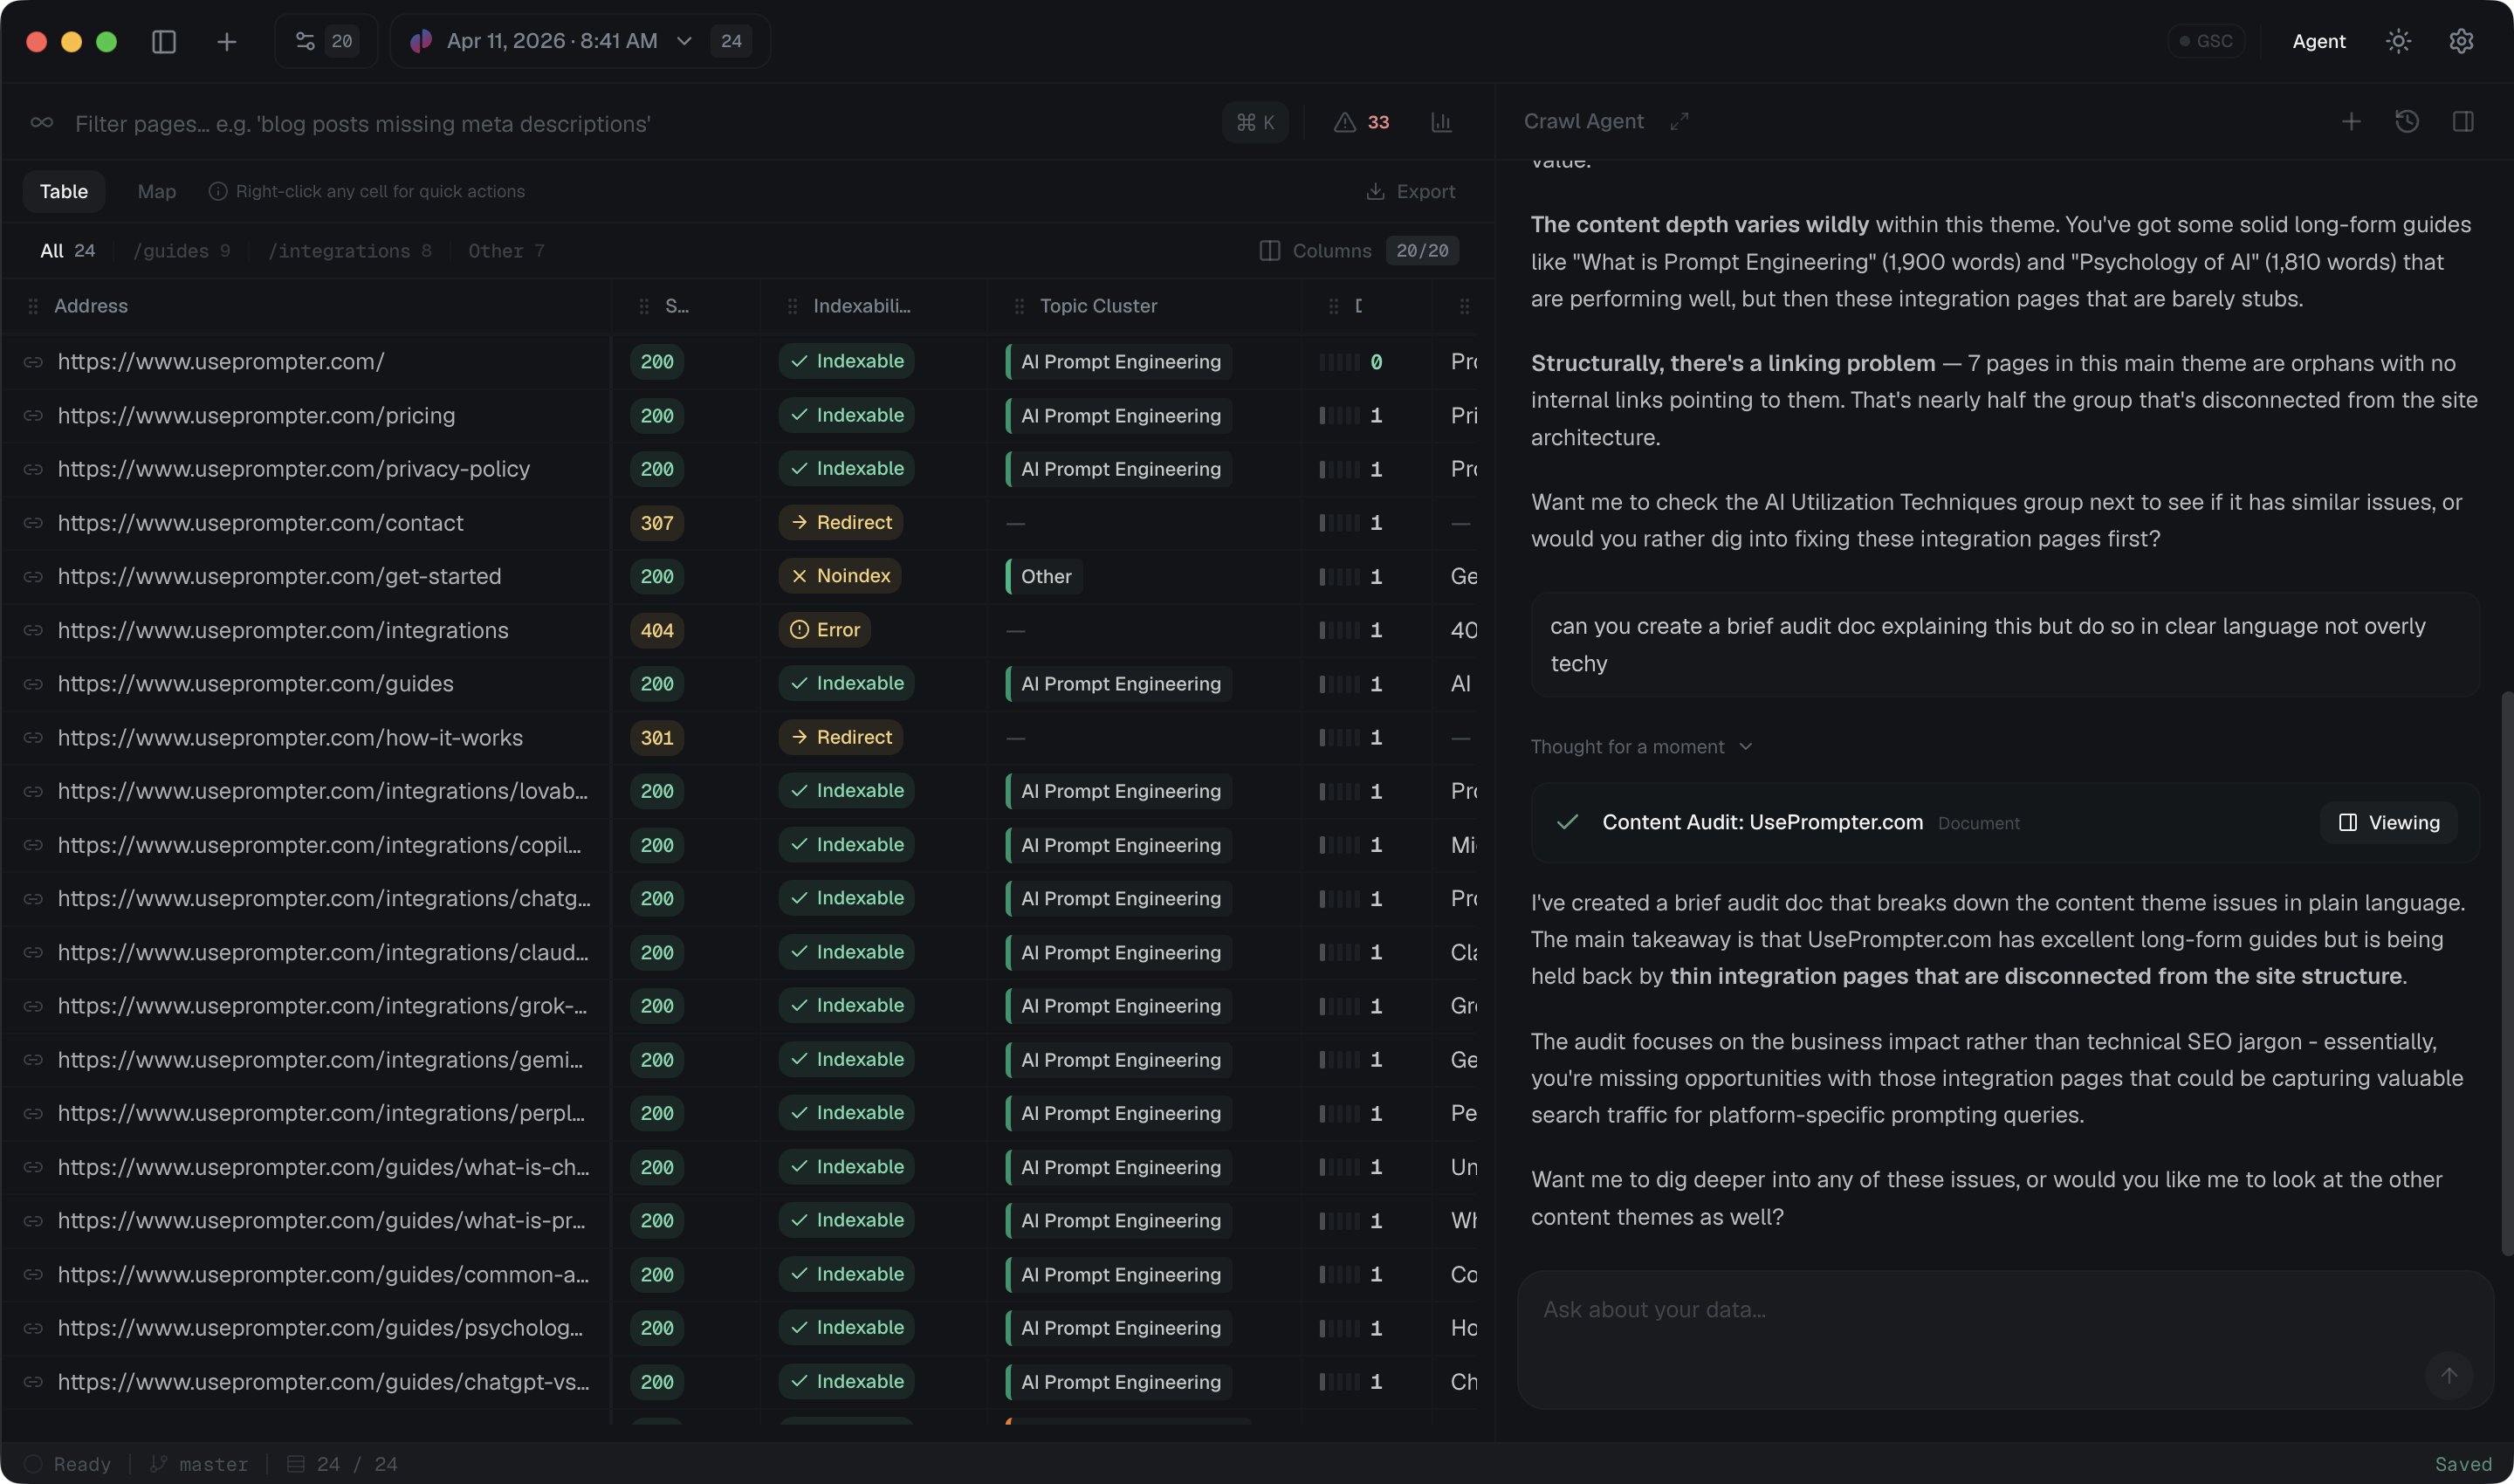Click the master branch indicator
Image resolution: width=2514 pixels, height=1484 pixels.
coord(199,1464)
